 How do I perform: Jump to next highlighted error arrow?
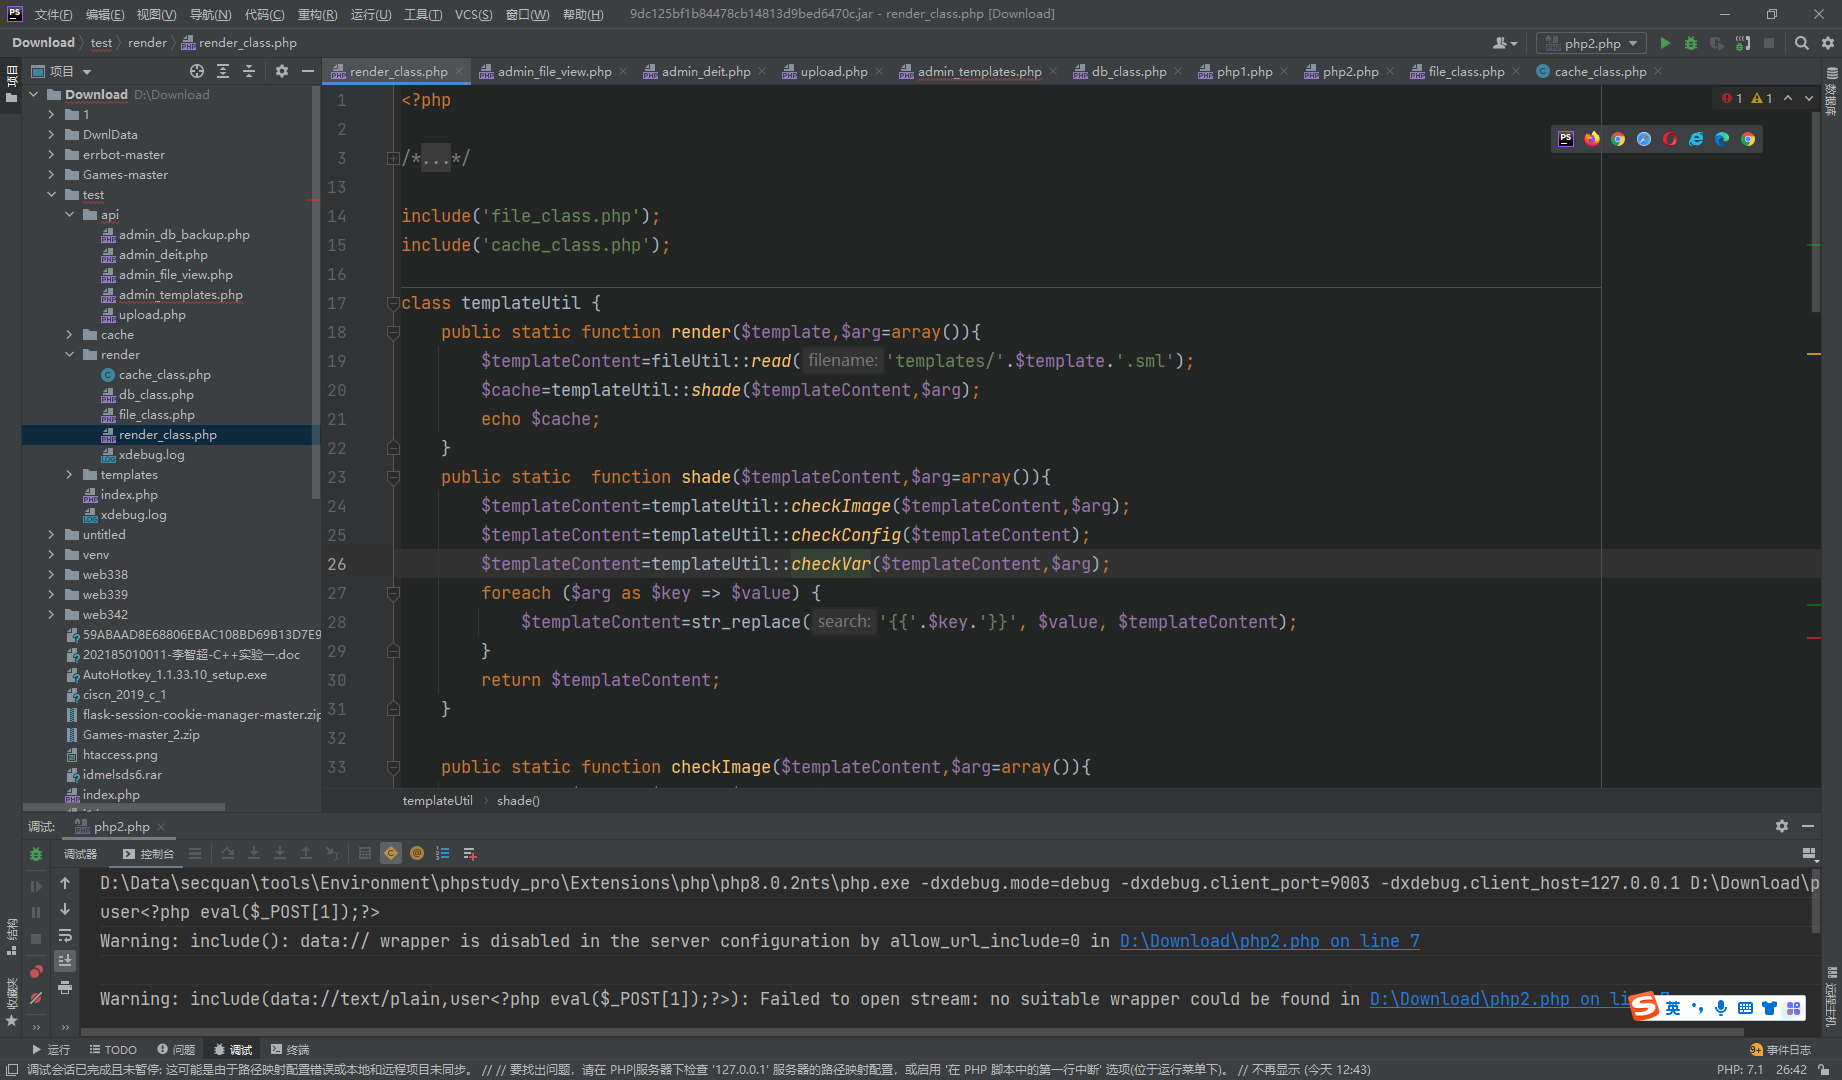tap(1809, 98)
